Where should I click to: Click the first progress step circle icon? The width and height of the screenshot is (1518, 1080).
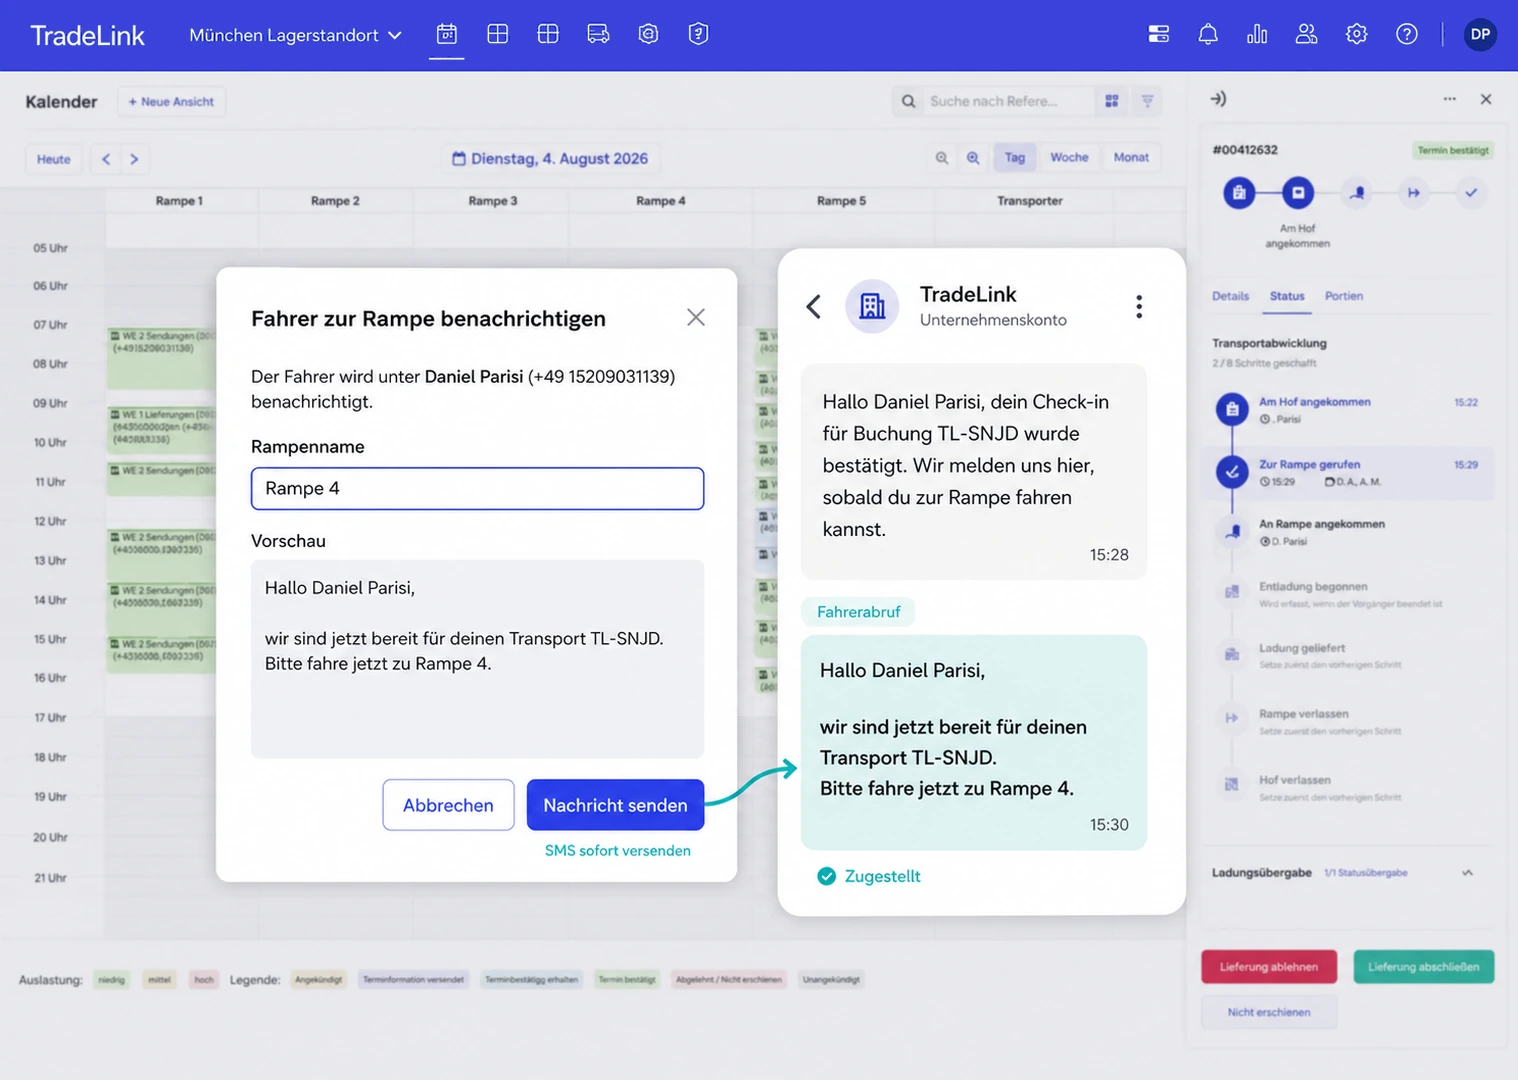1239,193
